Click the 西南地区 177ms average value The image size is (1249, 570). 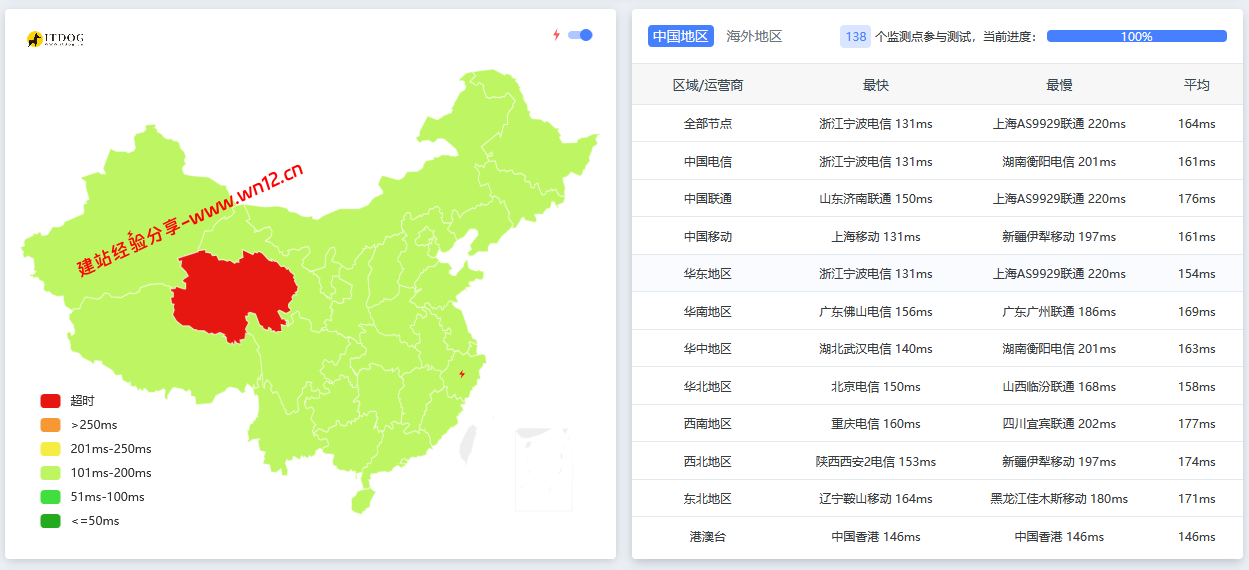coord(1197,424)
